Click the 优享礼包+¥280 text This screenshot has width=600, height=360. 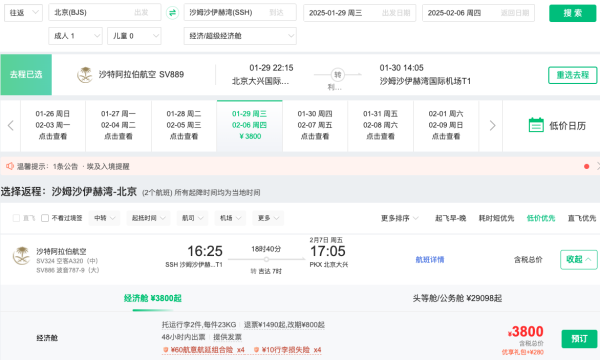tap(522, 352)
